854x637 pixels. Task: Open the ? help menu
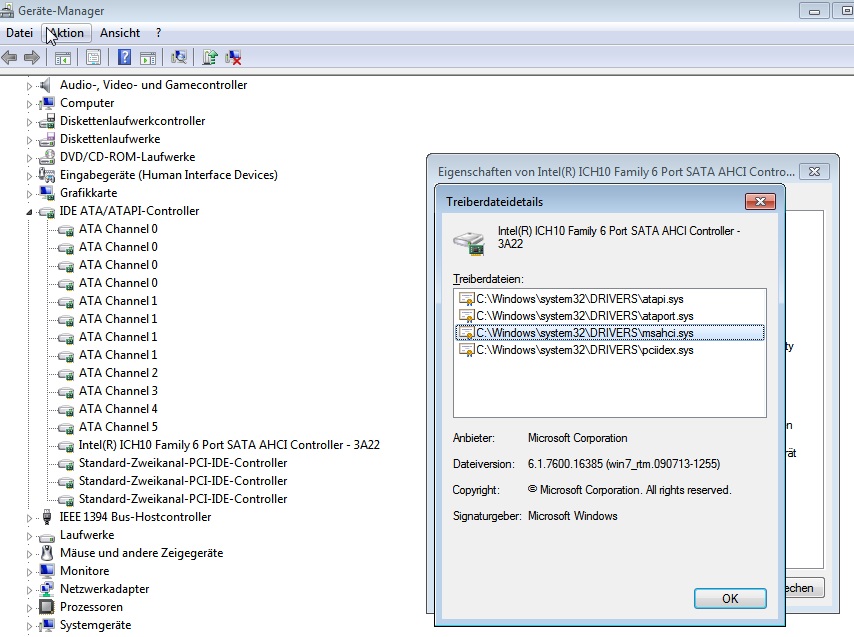pos(158,33)
